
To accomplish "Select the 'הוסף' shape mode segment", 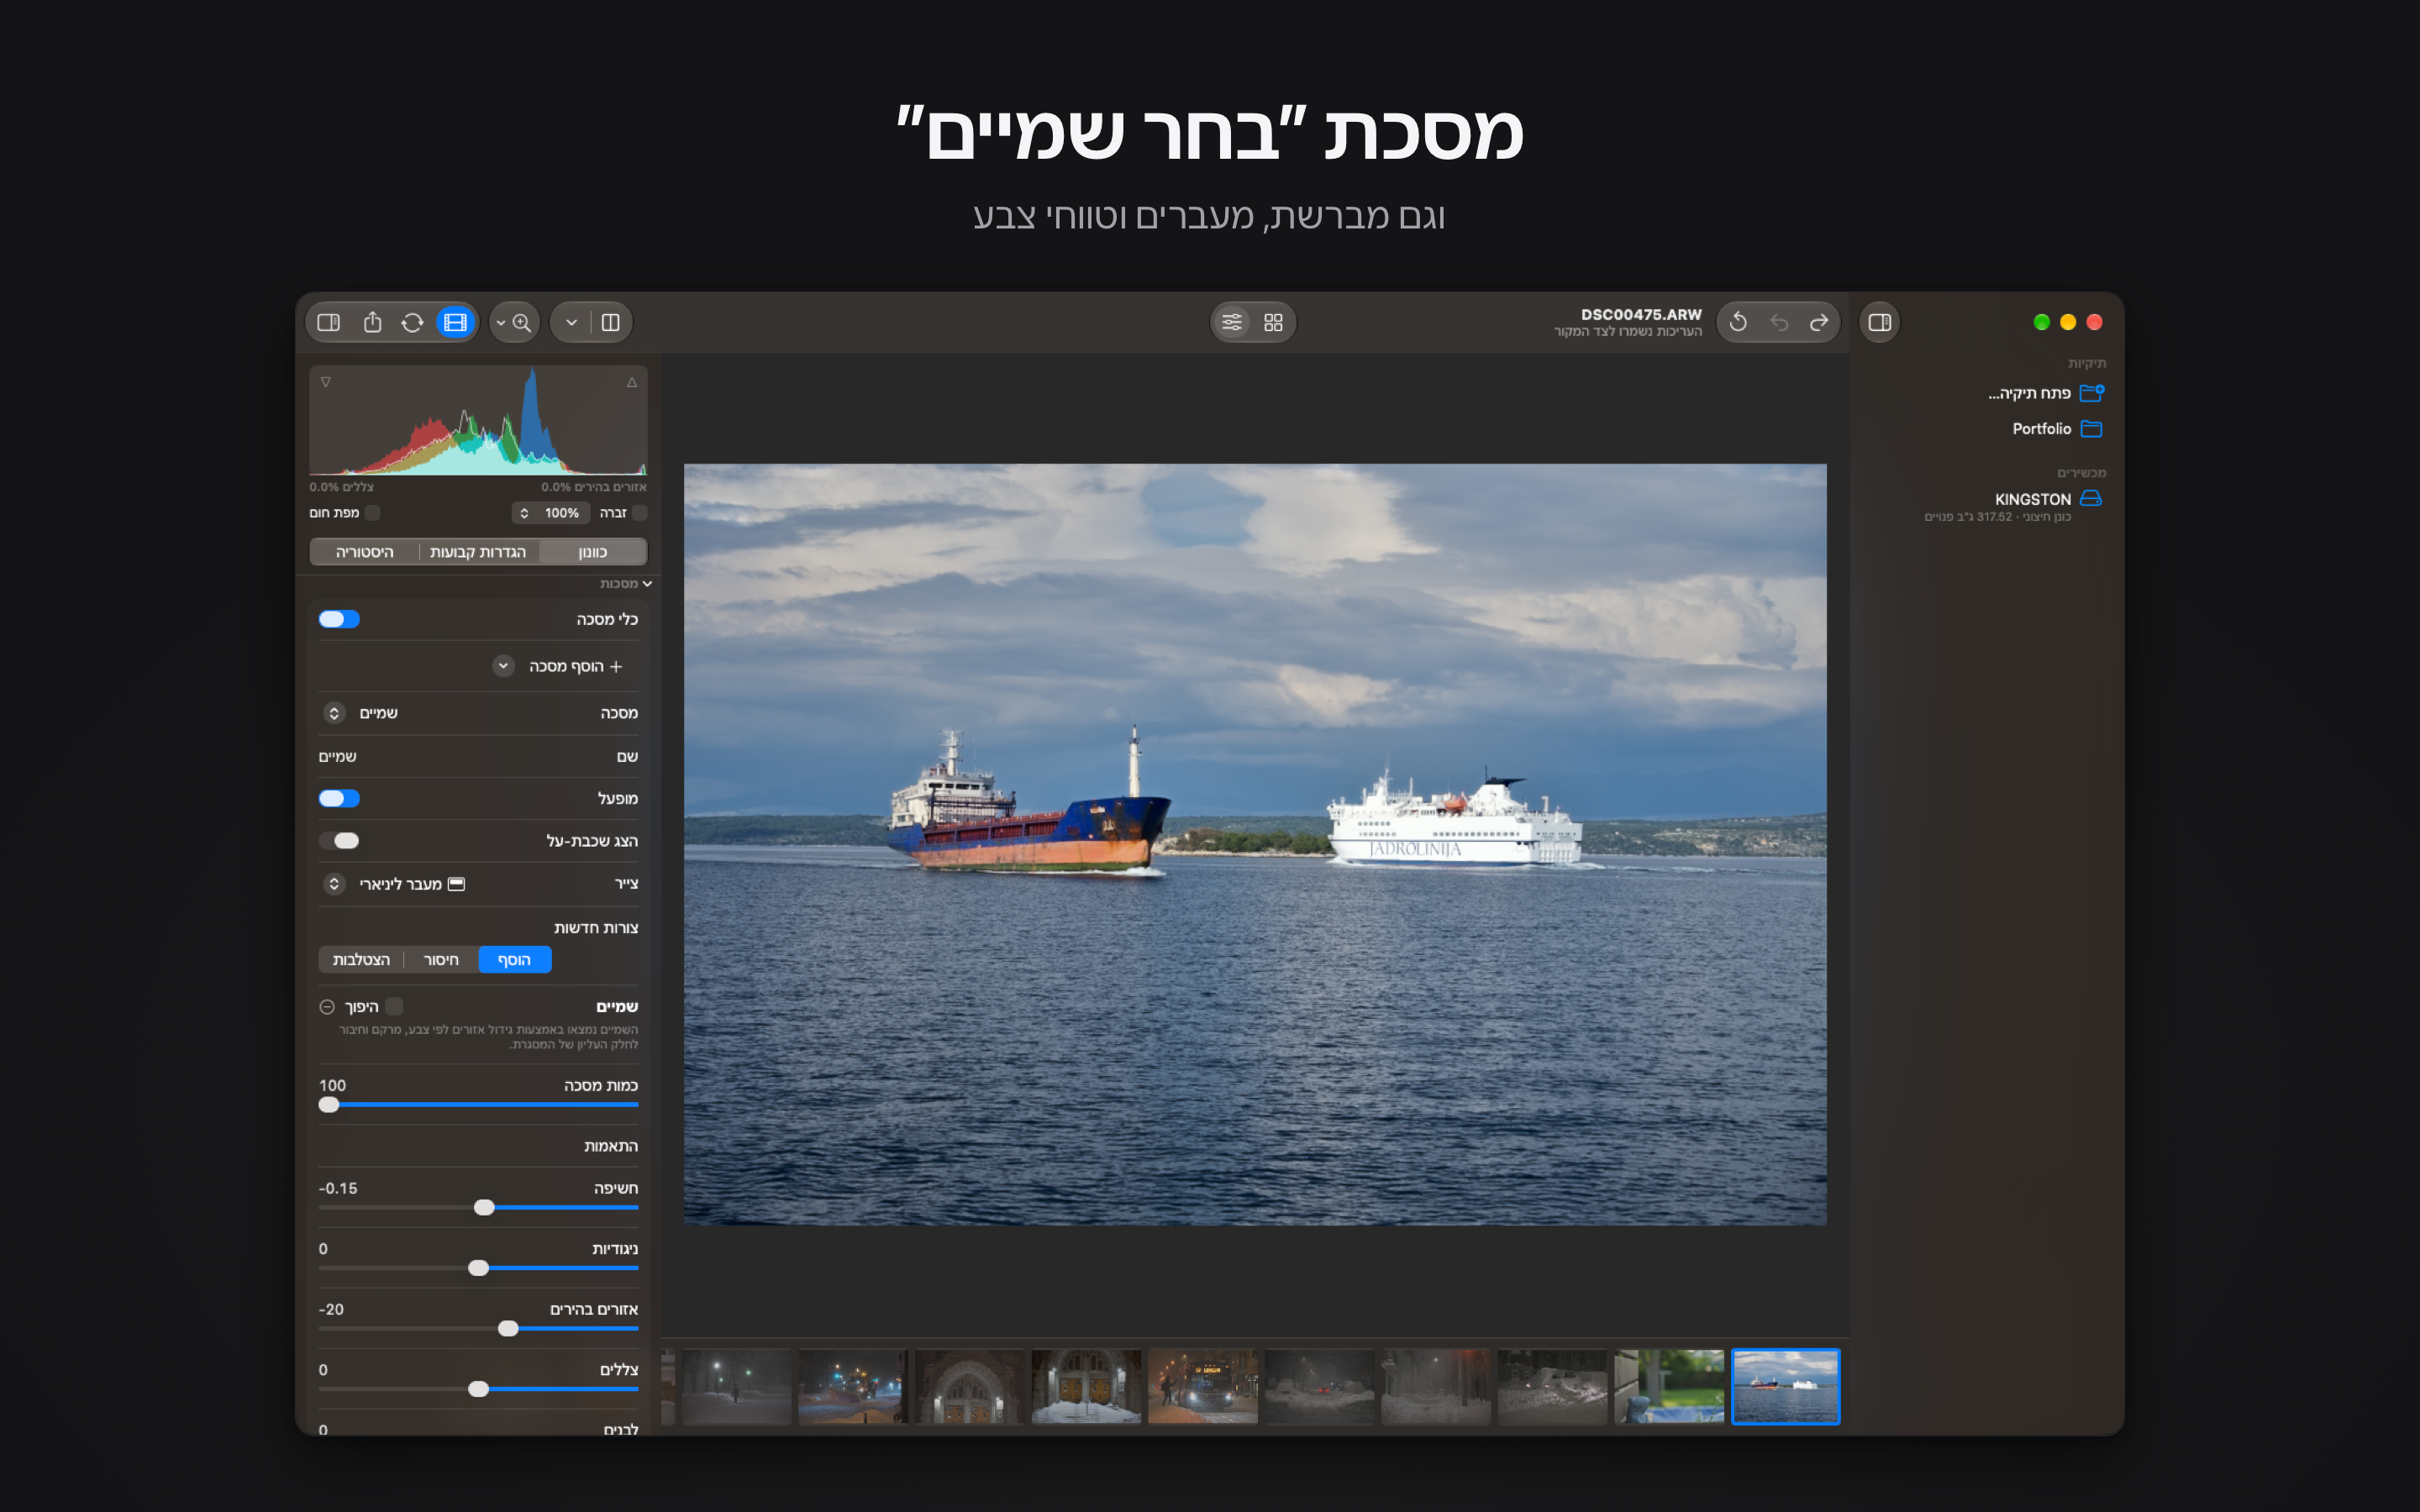I will click(x=514, y=960).
